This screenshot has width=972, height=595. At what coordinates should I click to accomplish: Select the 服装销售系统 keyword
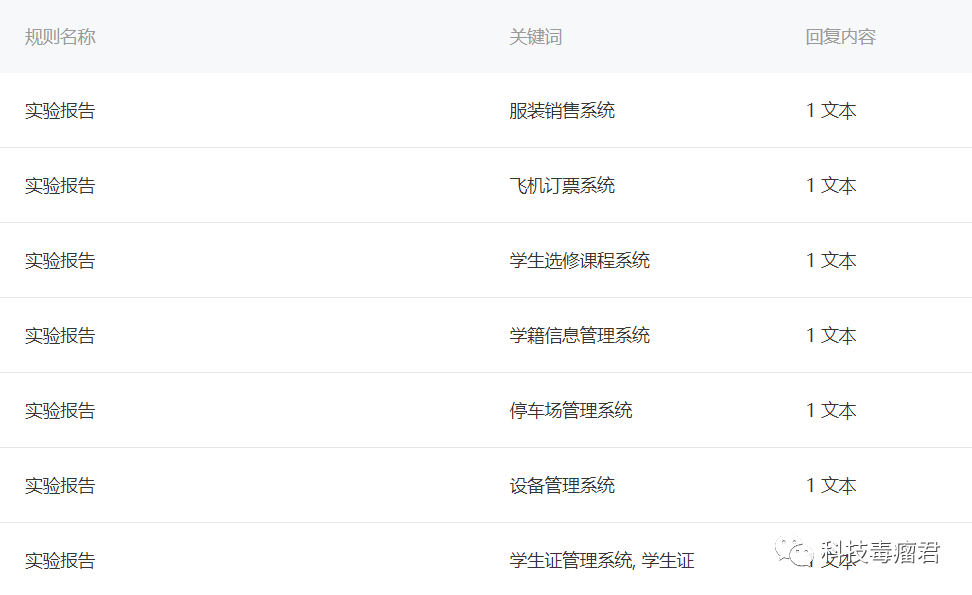point(562,111)
